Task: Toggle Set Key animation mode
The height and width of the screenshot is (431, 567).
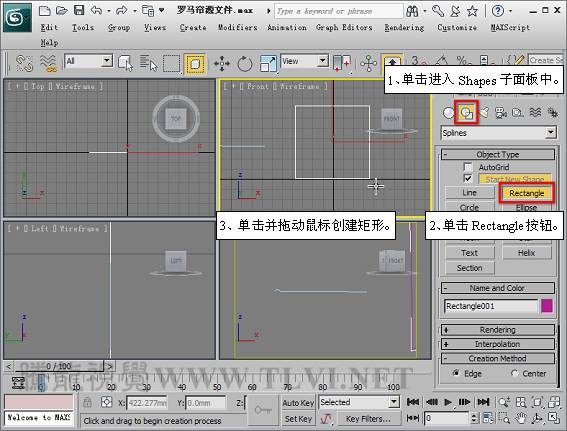Action: 298,419
